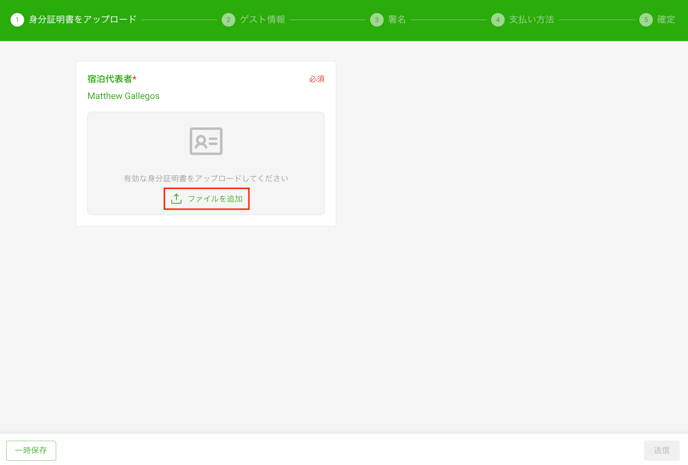The width and height of the screenshot is (688, 465).
Task: Go to step 2 ゲスト情報
Action: click(254, 20)
